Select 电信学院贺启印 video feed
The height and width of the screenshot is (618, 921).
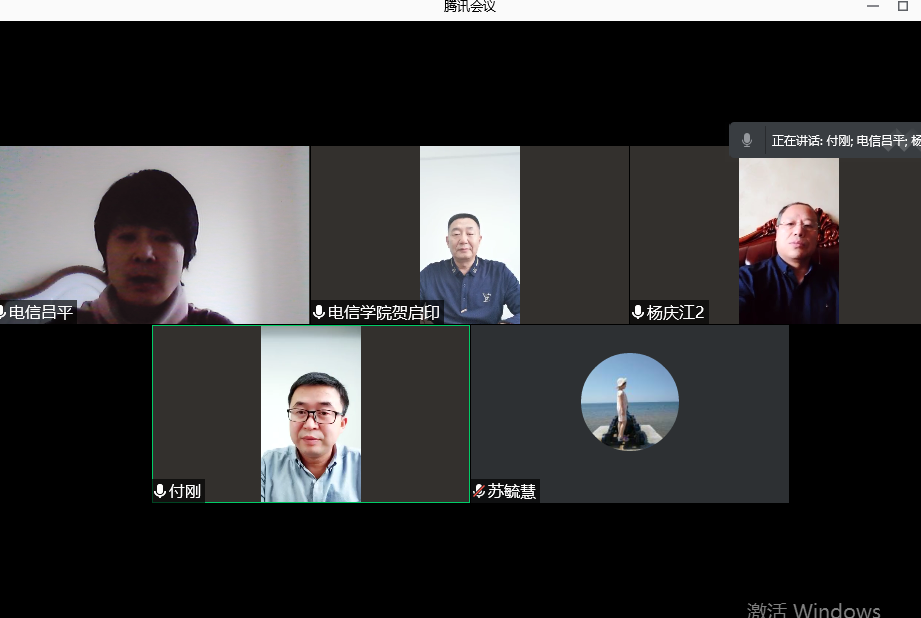470,235
